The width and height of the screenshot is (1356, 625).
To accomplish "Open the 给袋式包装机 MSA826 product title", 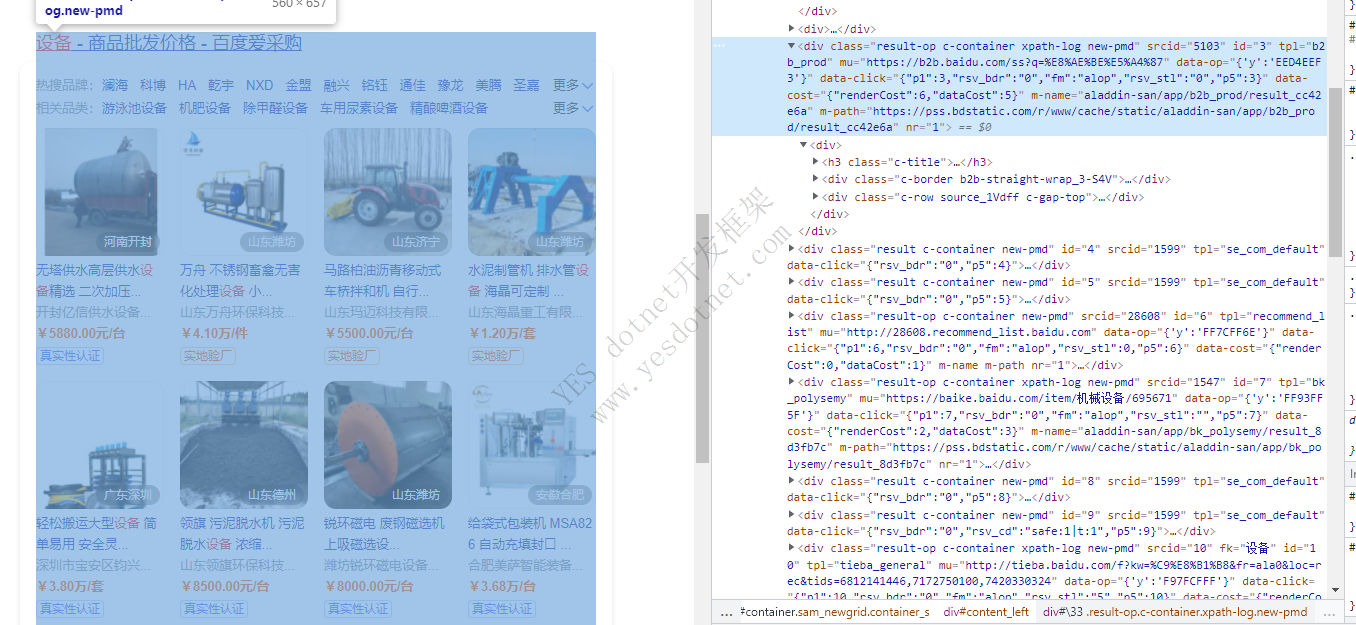I will 530,533.
